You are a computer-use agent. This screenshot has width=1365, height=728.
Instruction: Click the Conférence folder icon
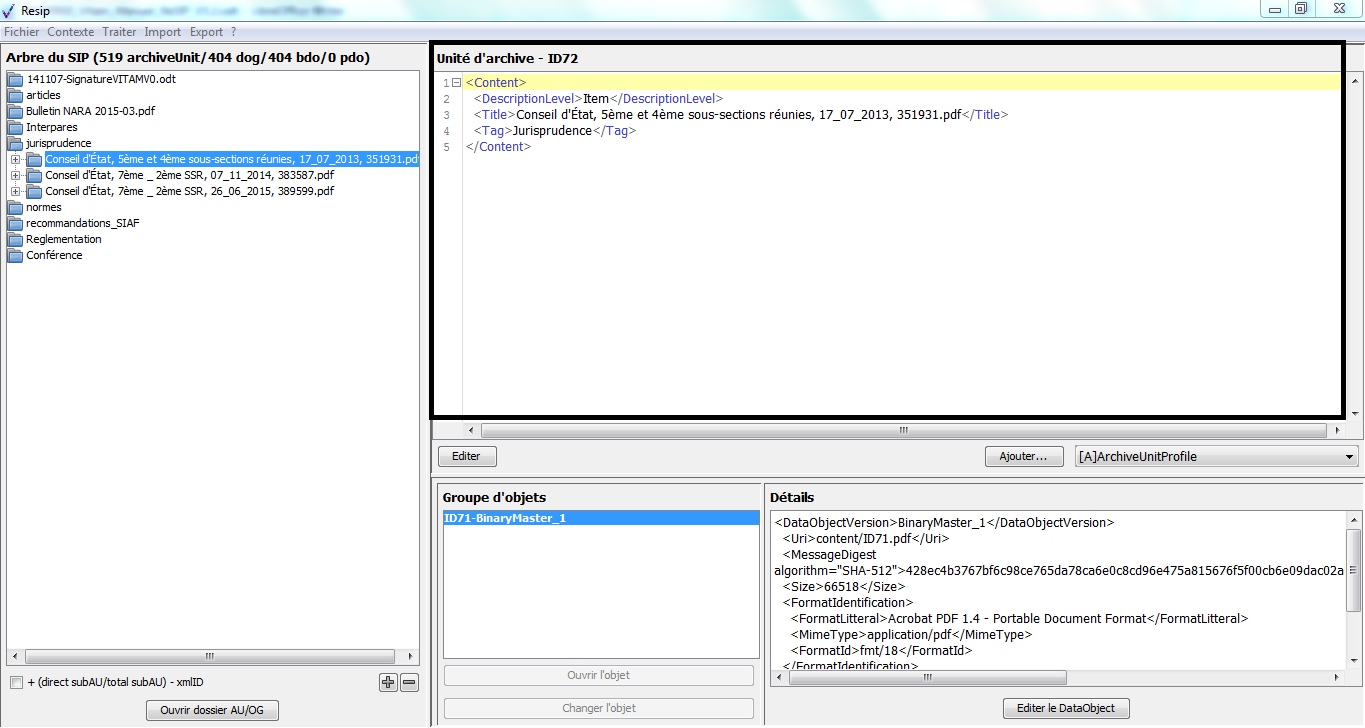pos(15,256)
